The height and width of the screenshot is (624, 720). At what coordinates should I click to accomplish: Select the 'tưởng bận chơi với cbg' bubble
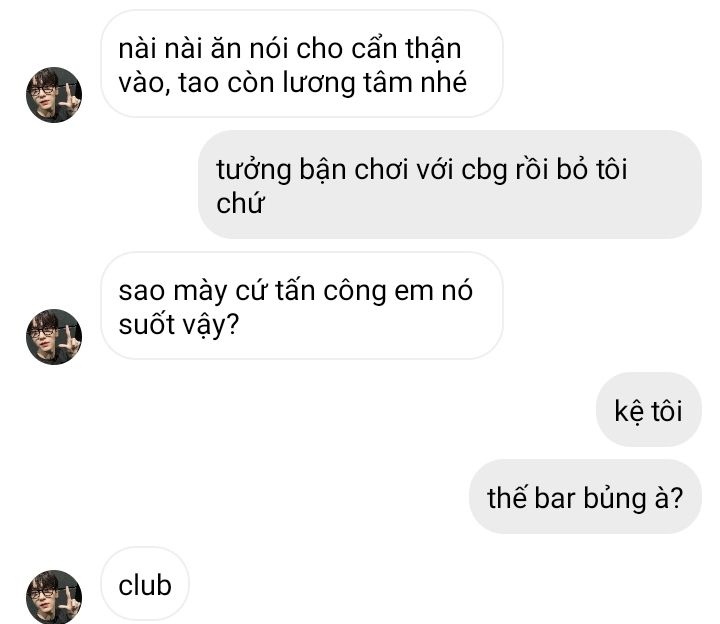pos(450,185)
